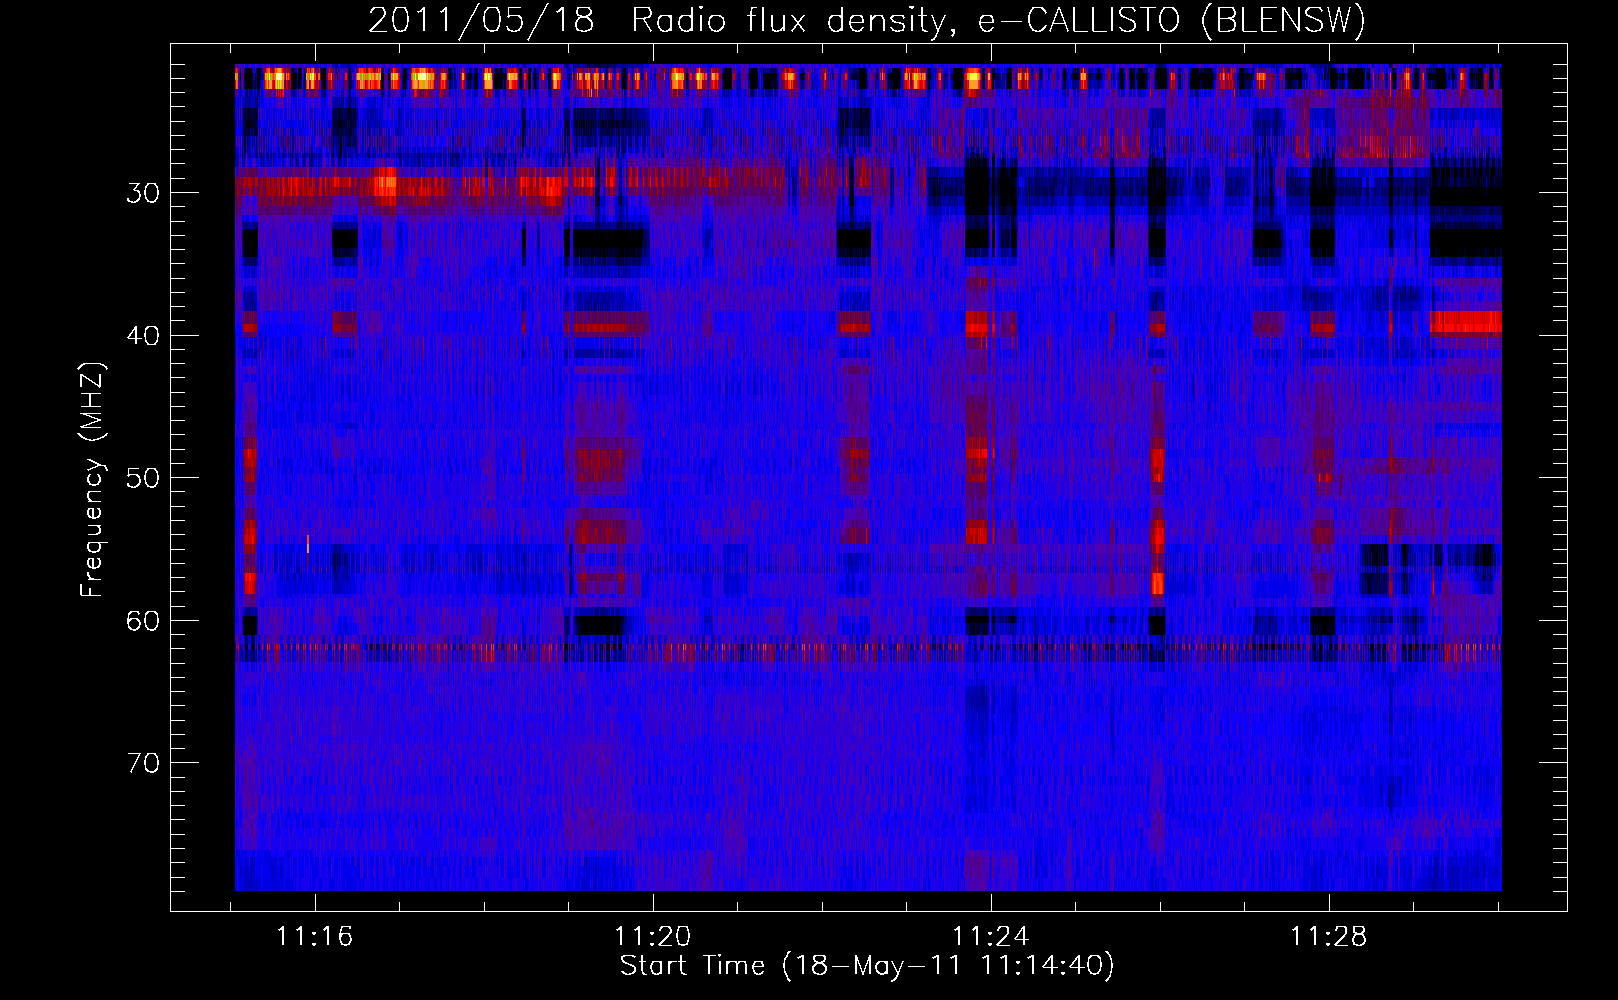Image resolution: width=1618 pixels, height=1000 pixels.
Task: Click the 70 MHz frequency tick label
Action: pyautogui.click(x=143, y=763)
